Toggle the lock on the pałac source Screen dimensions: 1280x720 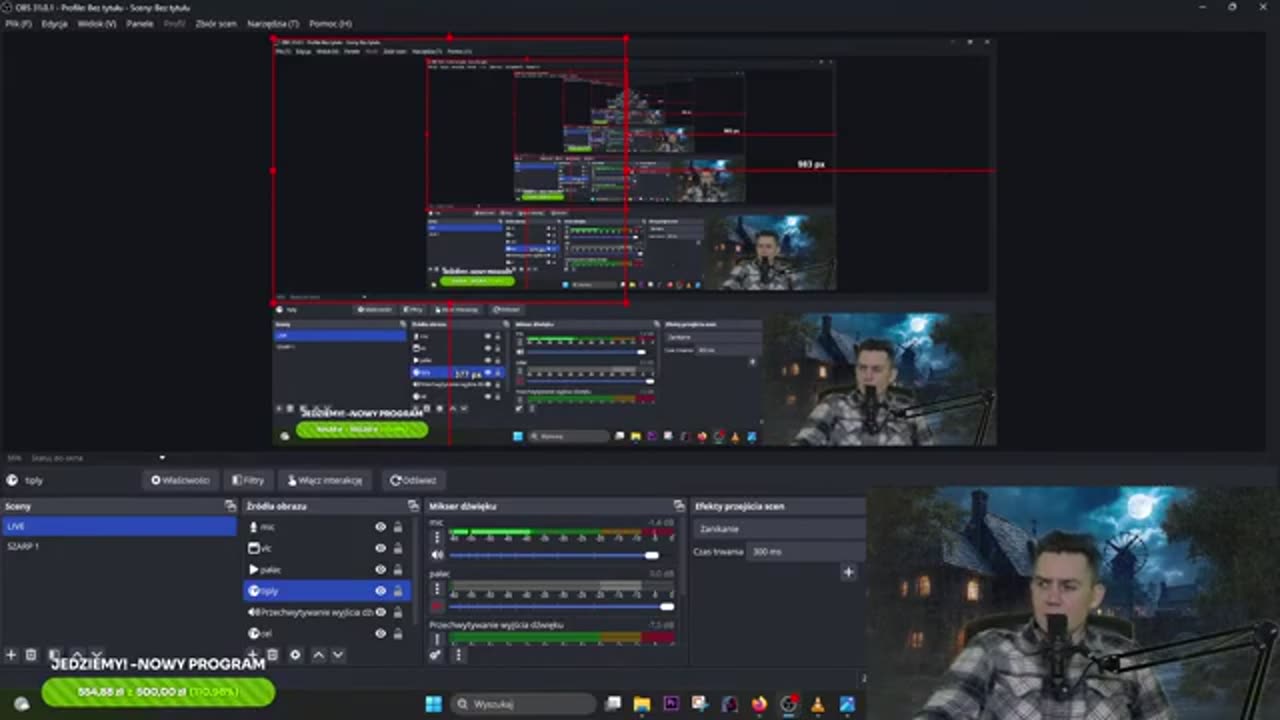tap(397, 569)
